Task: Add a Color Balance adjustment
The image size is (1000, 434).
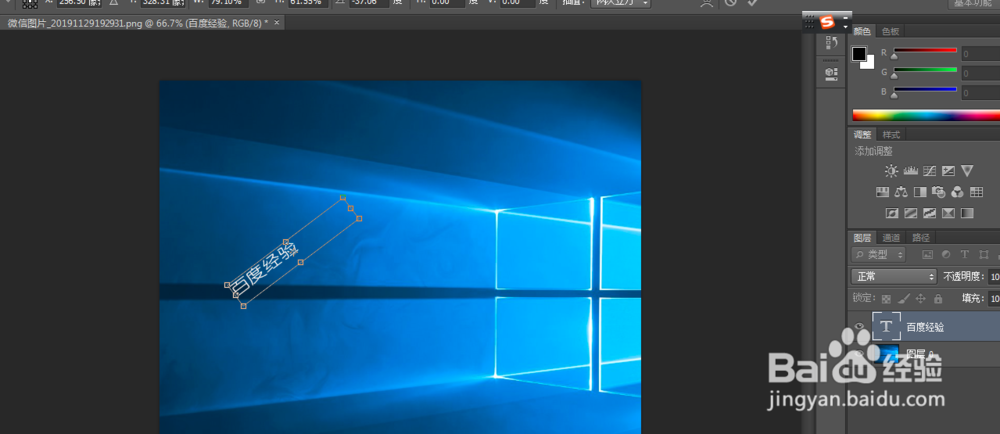Action: coord(901,192)
